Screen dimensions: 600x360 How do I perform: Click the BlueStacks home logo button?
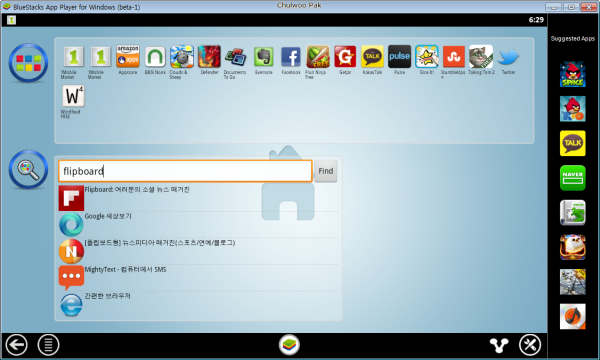pyautogui.click(x=289, y=345)
